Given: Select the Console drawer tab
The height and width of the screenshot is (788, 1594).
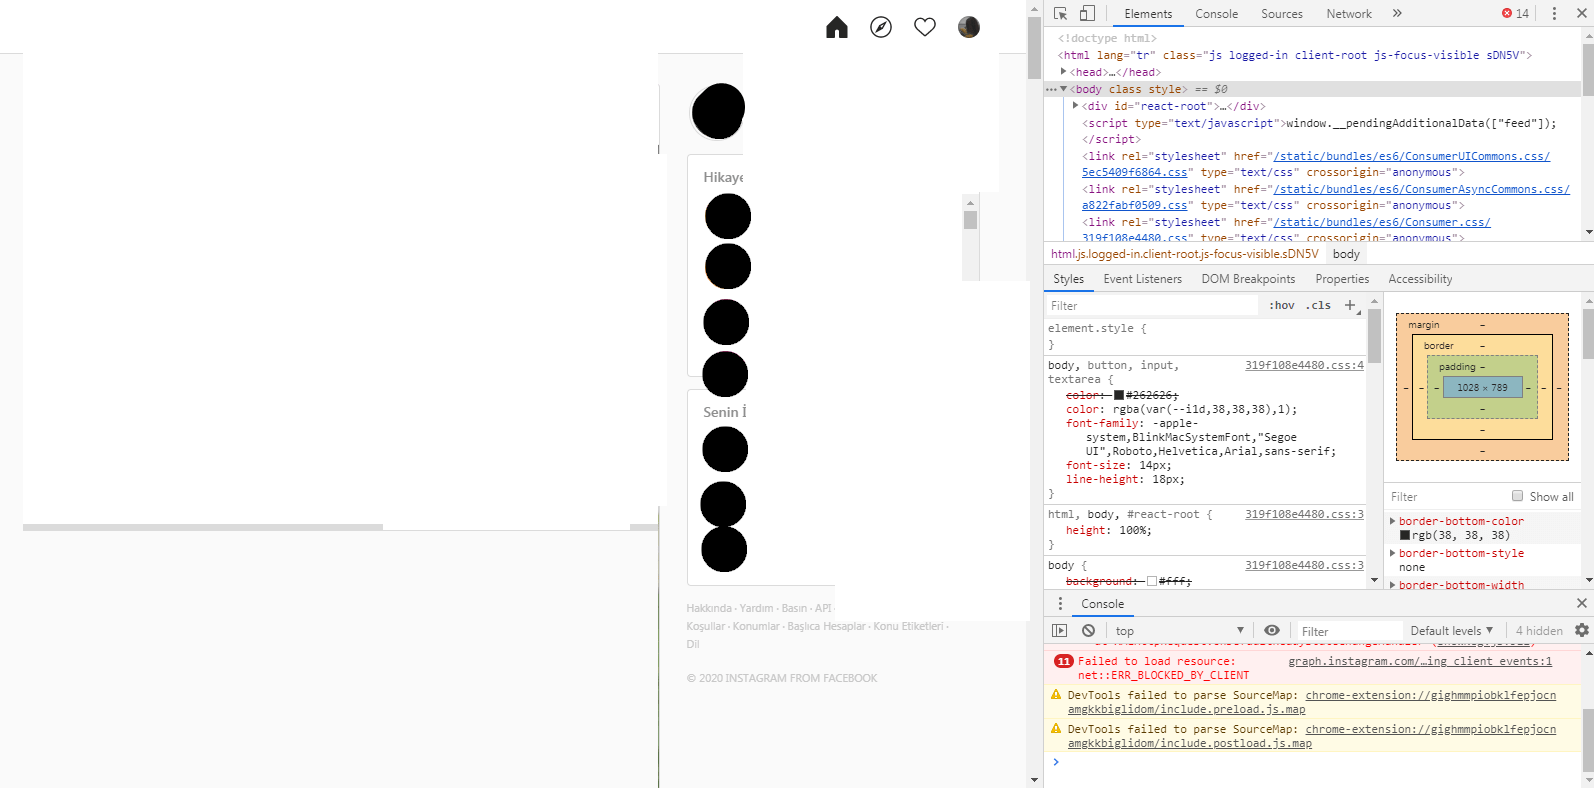Looking at the screenshot, I should [x=1102, y=604].
